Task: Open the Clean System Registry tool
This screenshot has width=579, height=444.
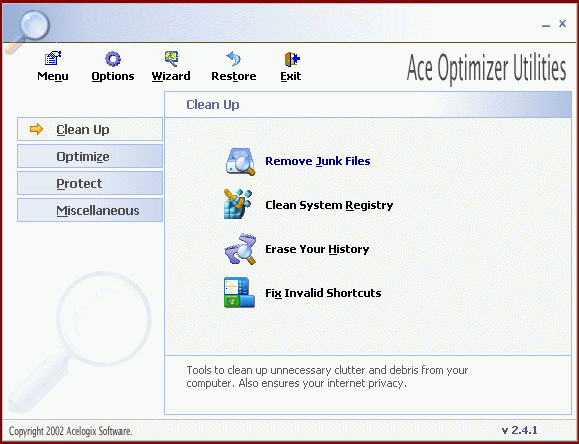Action: tap(329, 205)
